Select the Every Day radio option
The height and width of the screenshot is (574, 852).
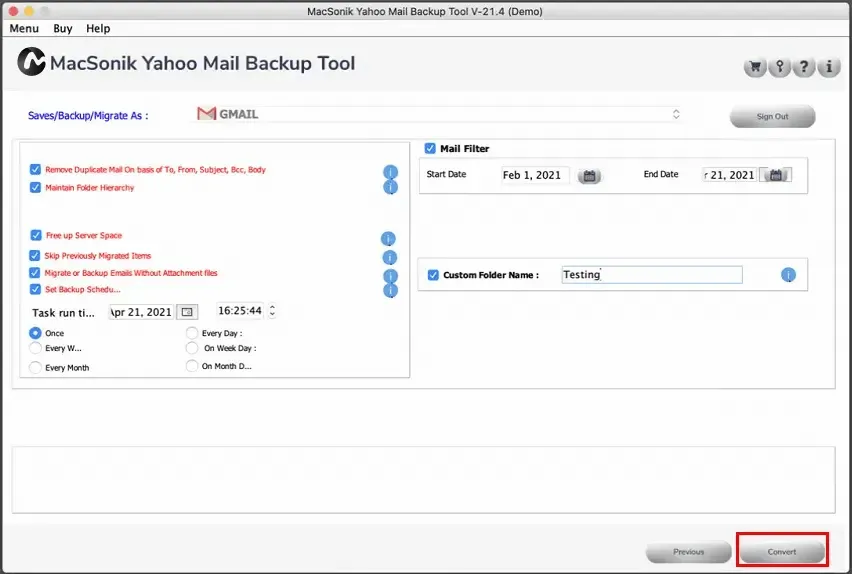pos(192,333)
